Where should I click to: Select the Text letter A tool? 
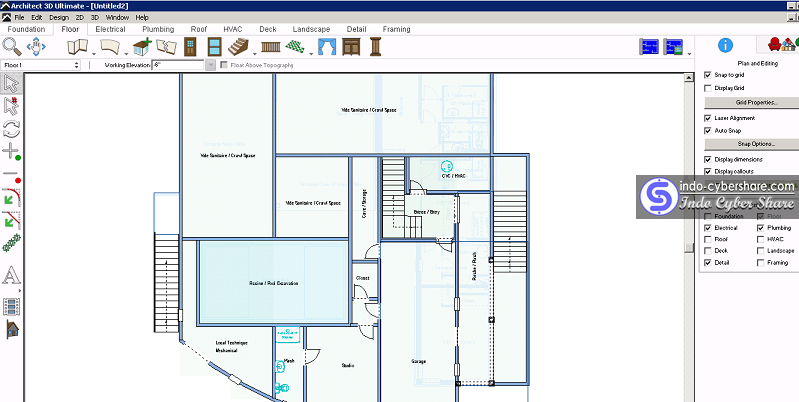(11, 276)
